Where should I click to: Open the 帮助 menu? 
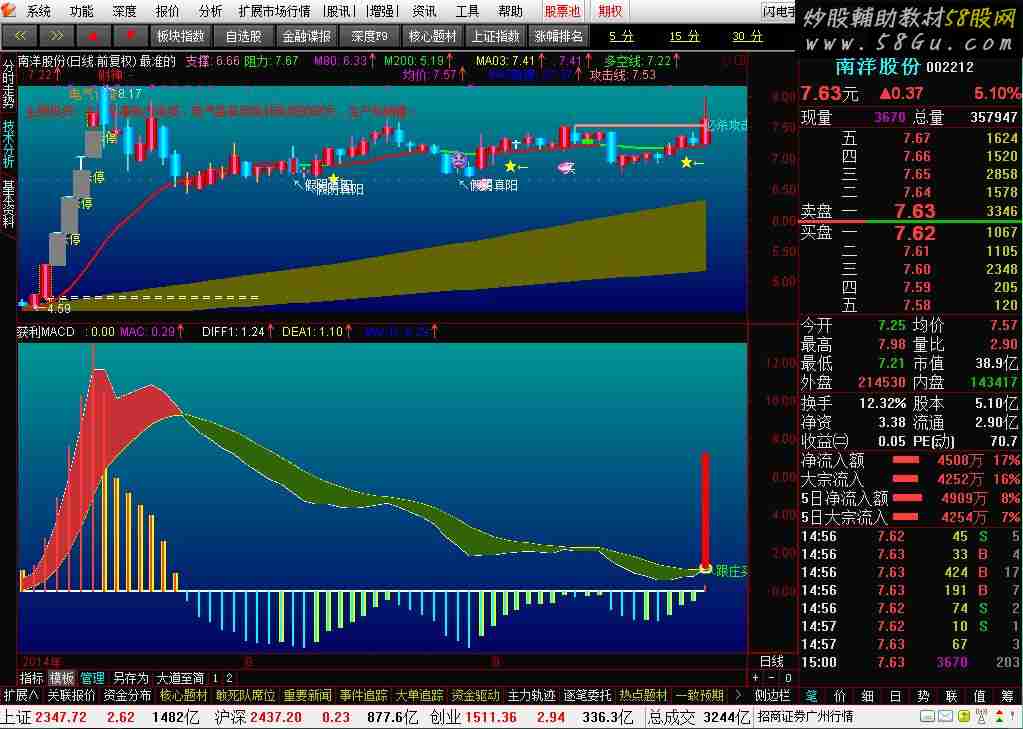coord(510,11)
